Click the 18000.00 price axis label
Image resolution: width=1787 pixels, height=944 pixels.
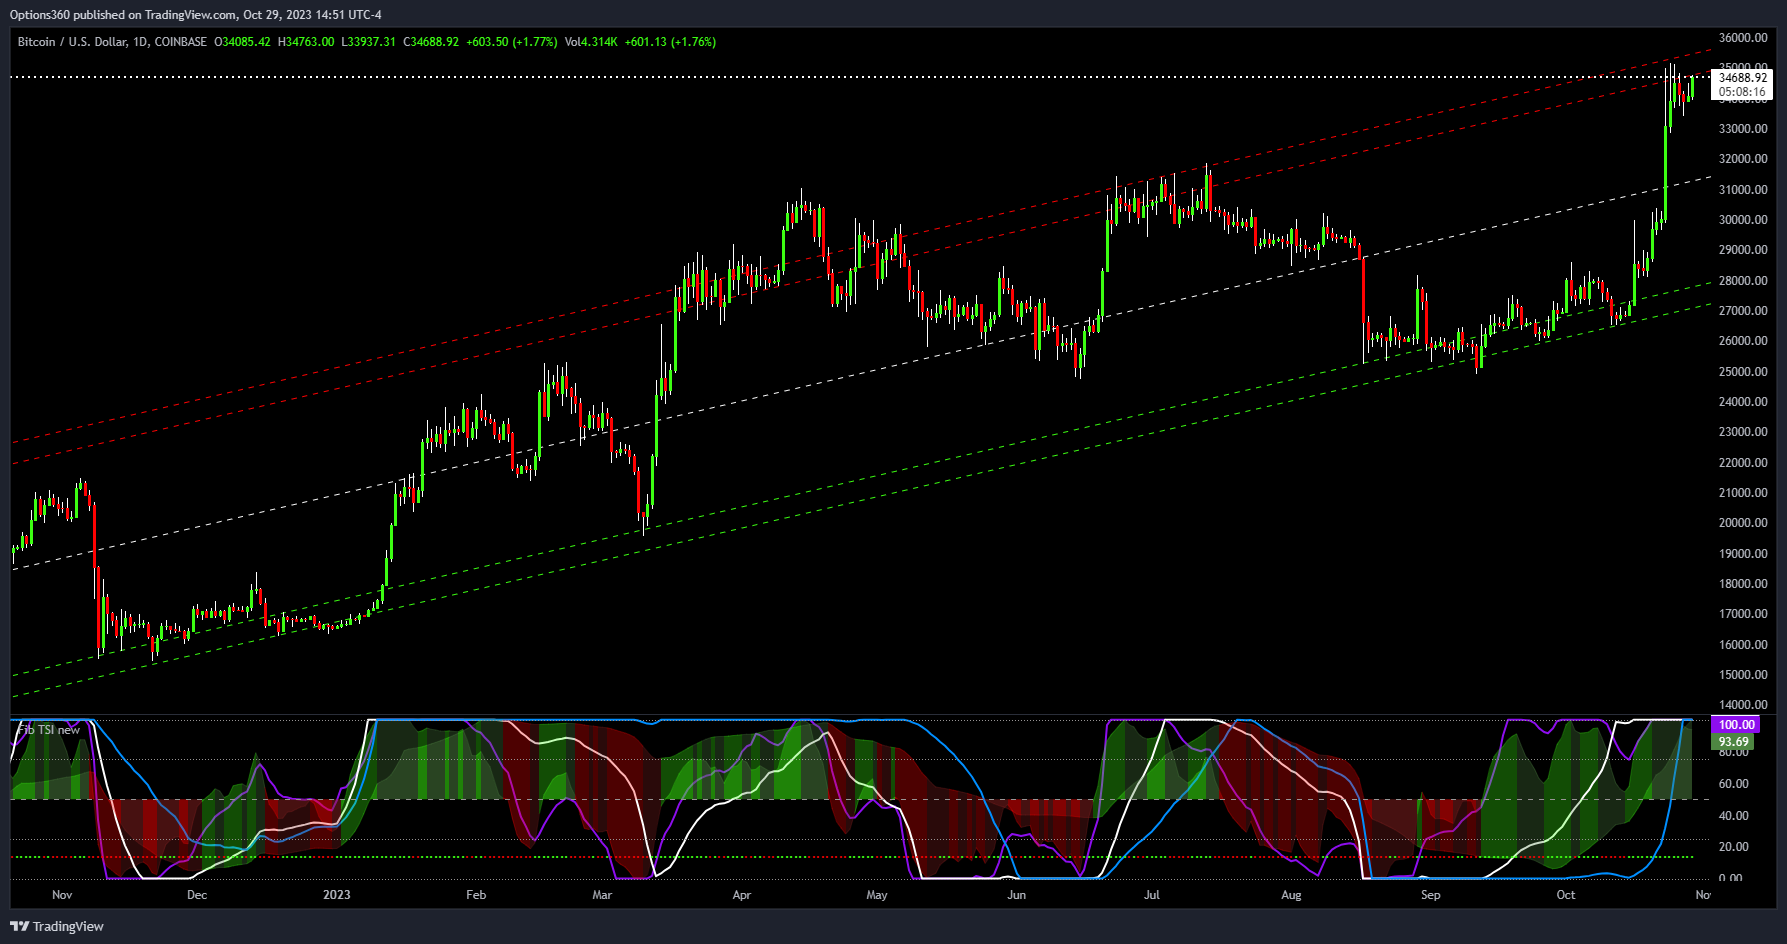point(1743,584)
